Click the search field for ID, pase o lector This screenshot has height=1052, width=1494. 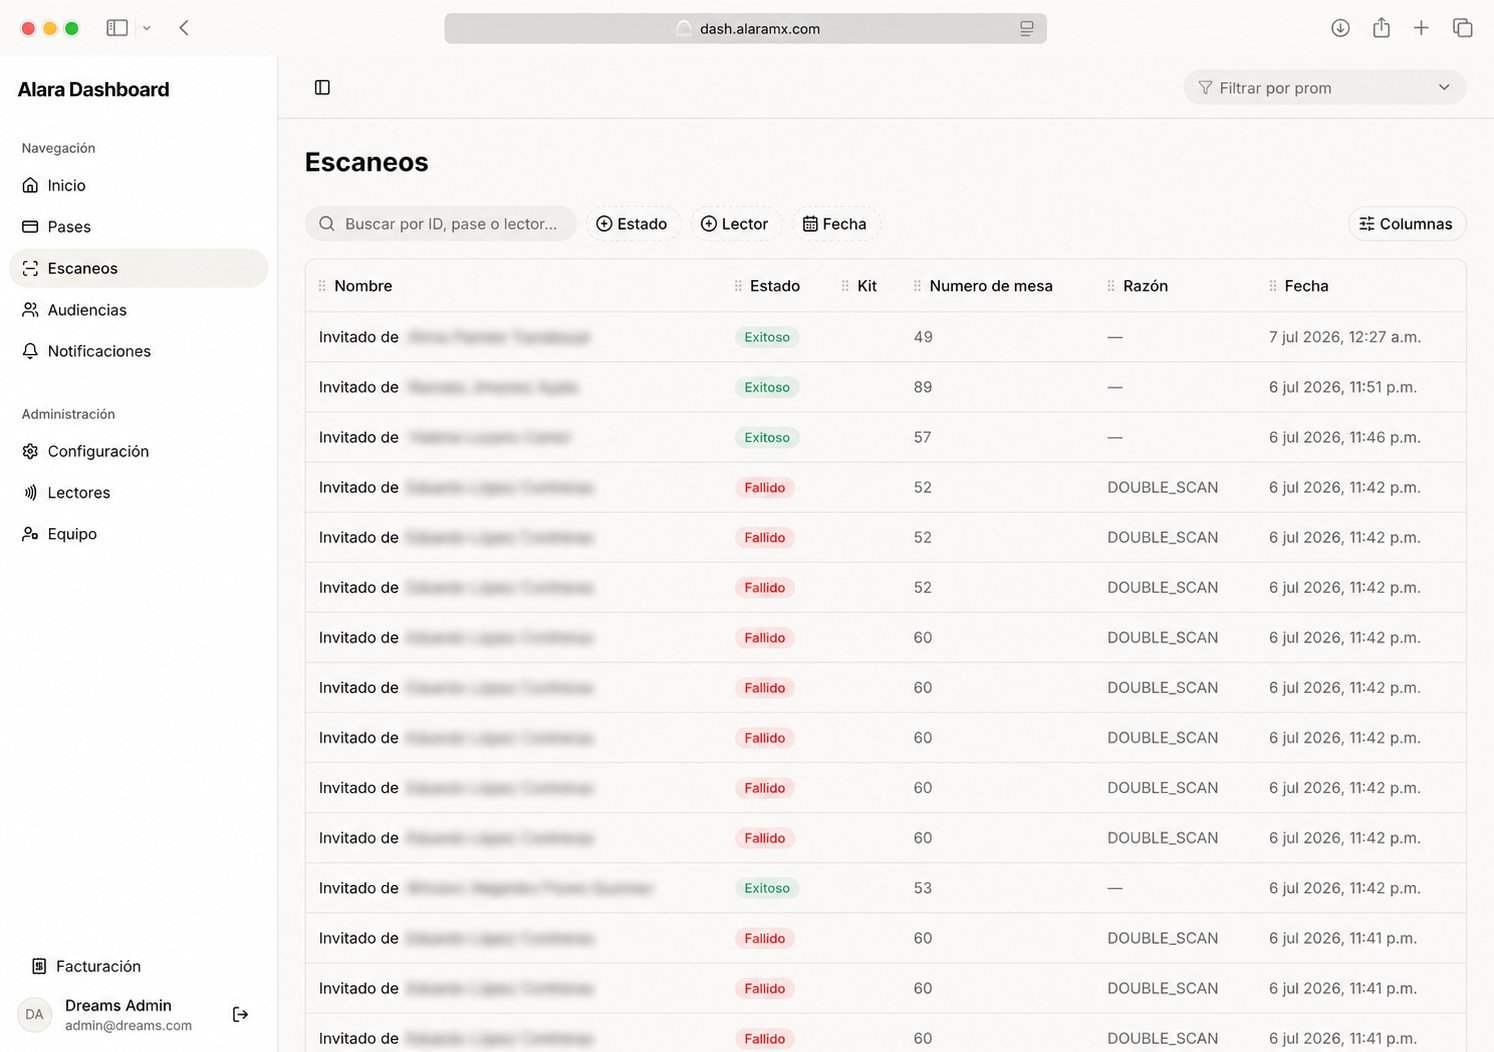441,224
